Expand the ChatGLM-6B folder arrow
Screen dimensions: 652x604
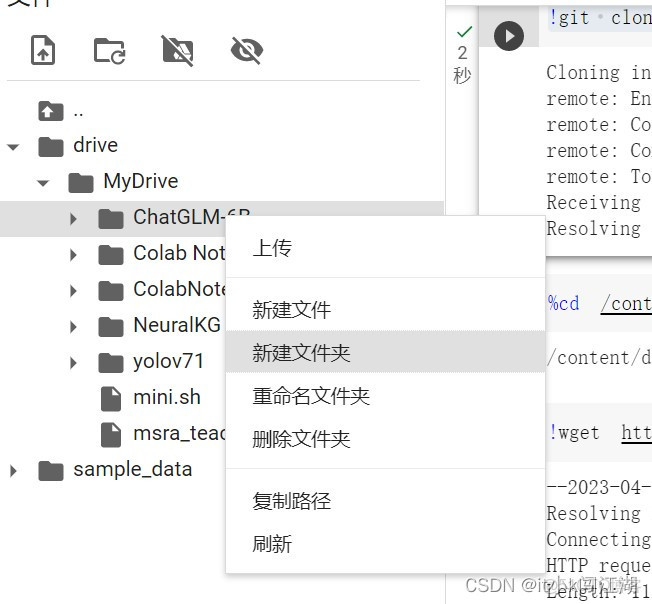(x=73, y=219)
